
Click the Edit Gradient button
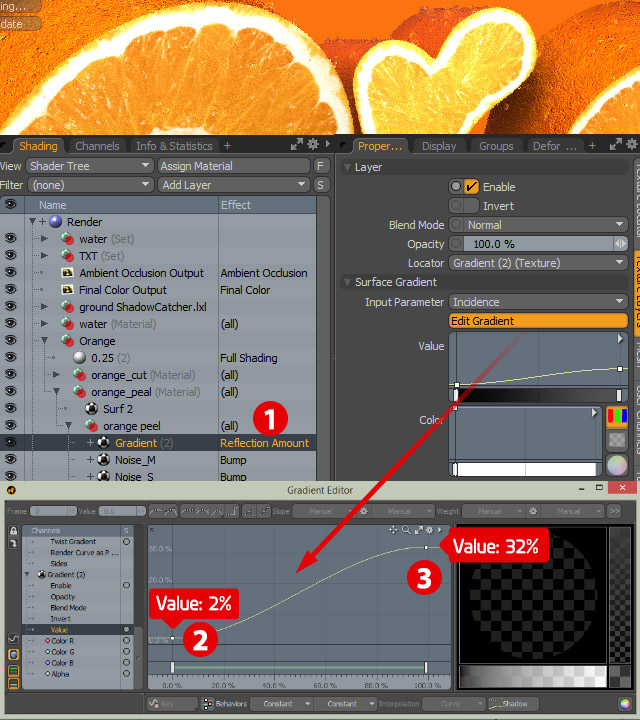click(538, 321)
